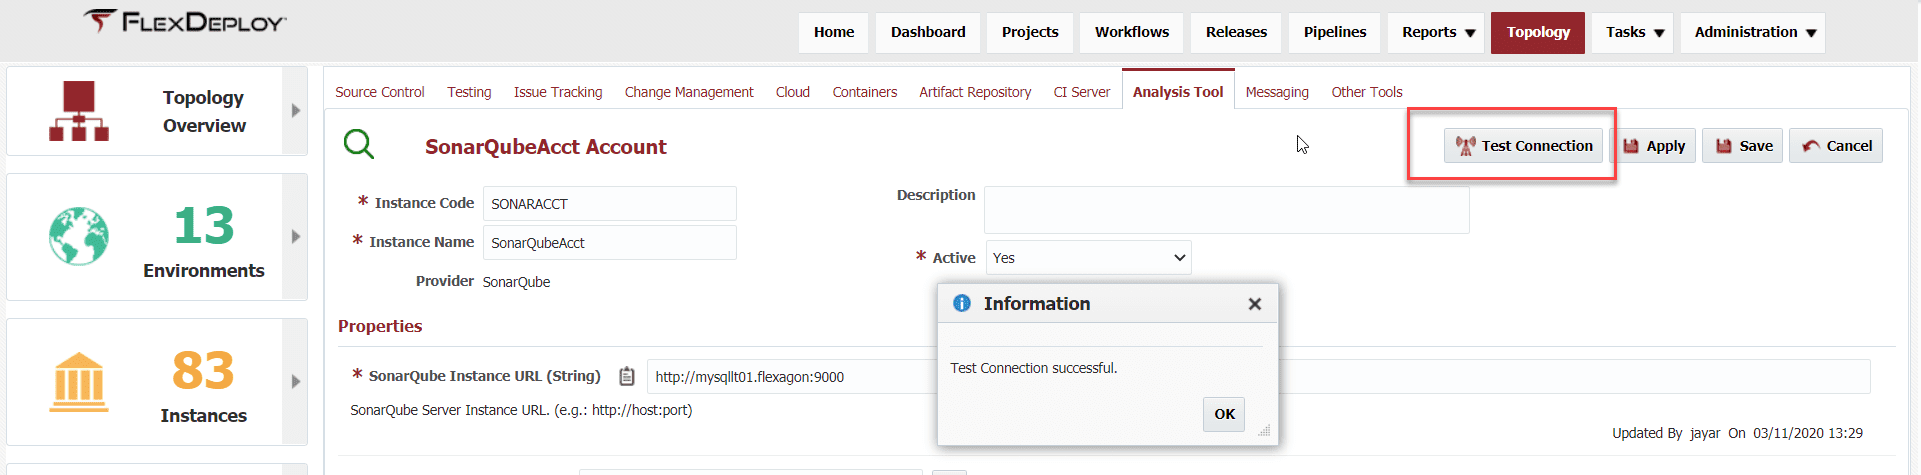Open the Home menu item
The image size is (1921, 475).
pos(834,32)
